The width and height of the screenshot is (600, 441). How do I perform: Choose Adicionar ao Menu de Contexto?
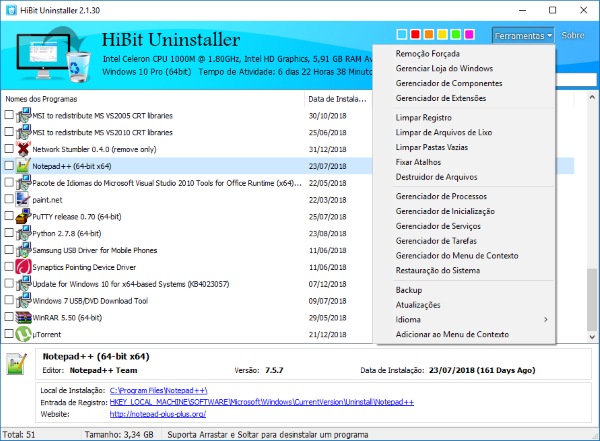click(x=452, y=334)
